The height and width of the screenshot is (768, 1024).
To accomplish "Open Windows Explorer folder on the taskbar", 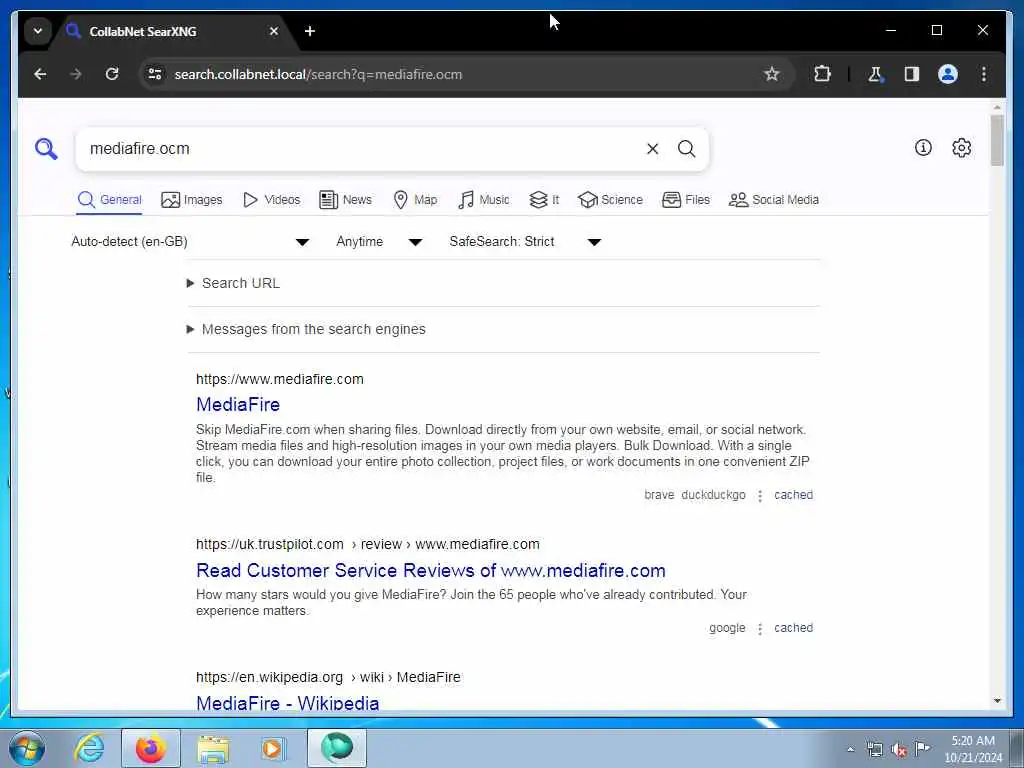I will [x=213, y=748].
